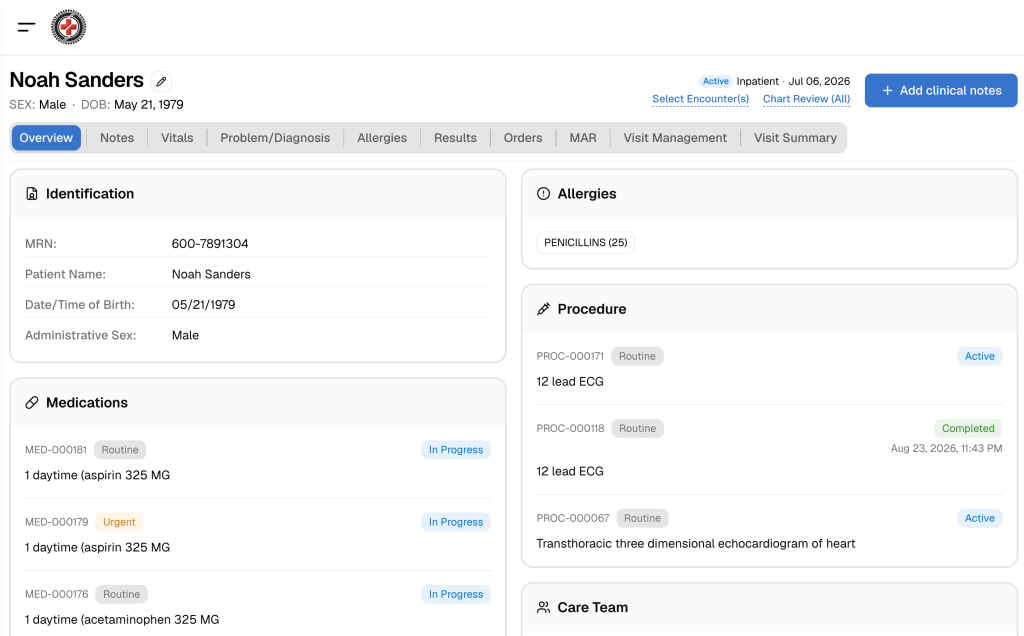Click In Progress status on MED-000176
1024x636 pixels.
click(x=456, y=594)
